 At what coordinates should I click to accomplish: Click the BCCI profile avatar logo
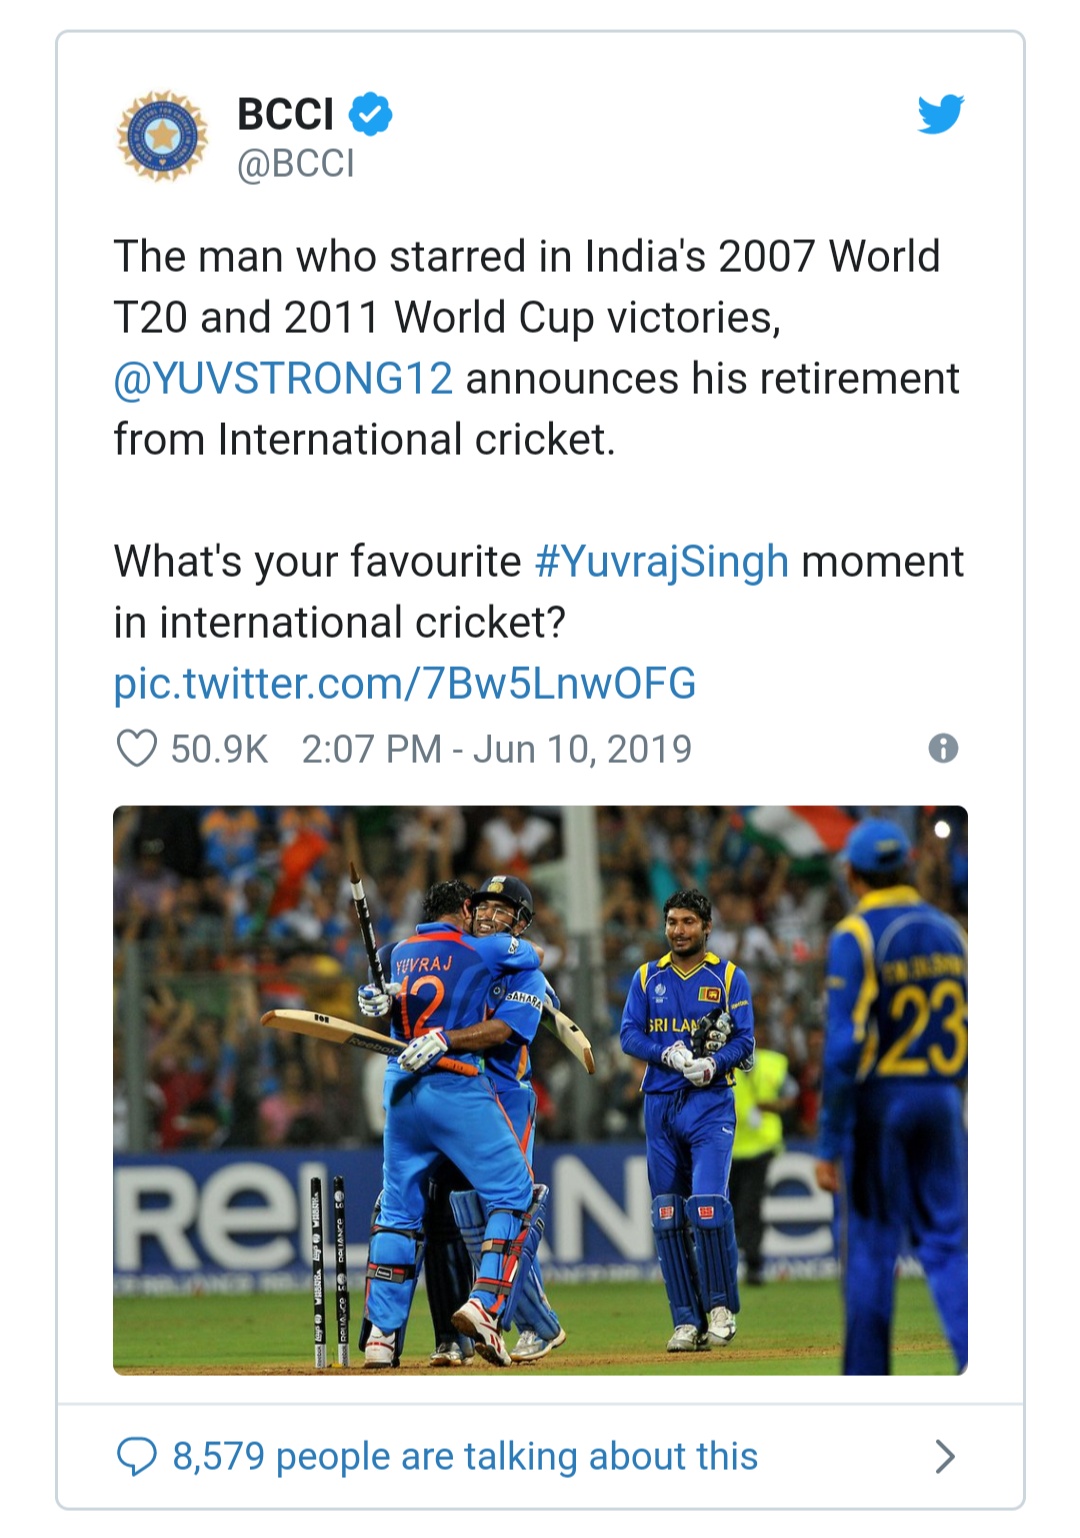tap(162, 136)
